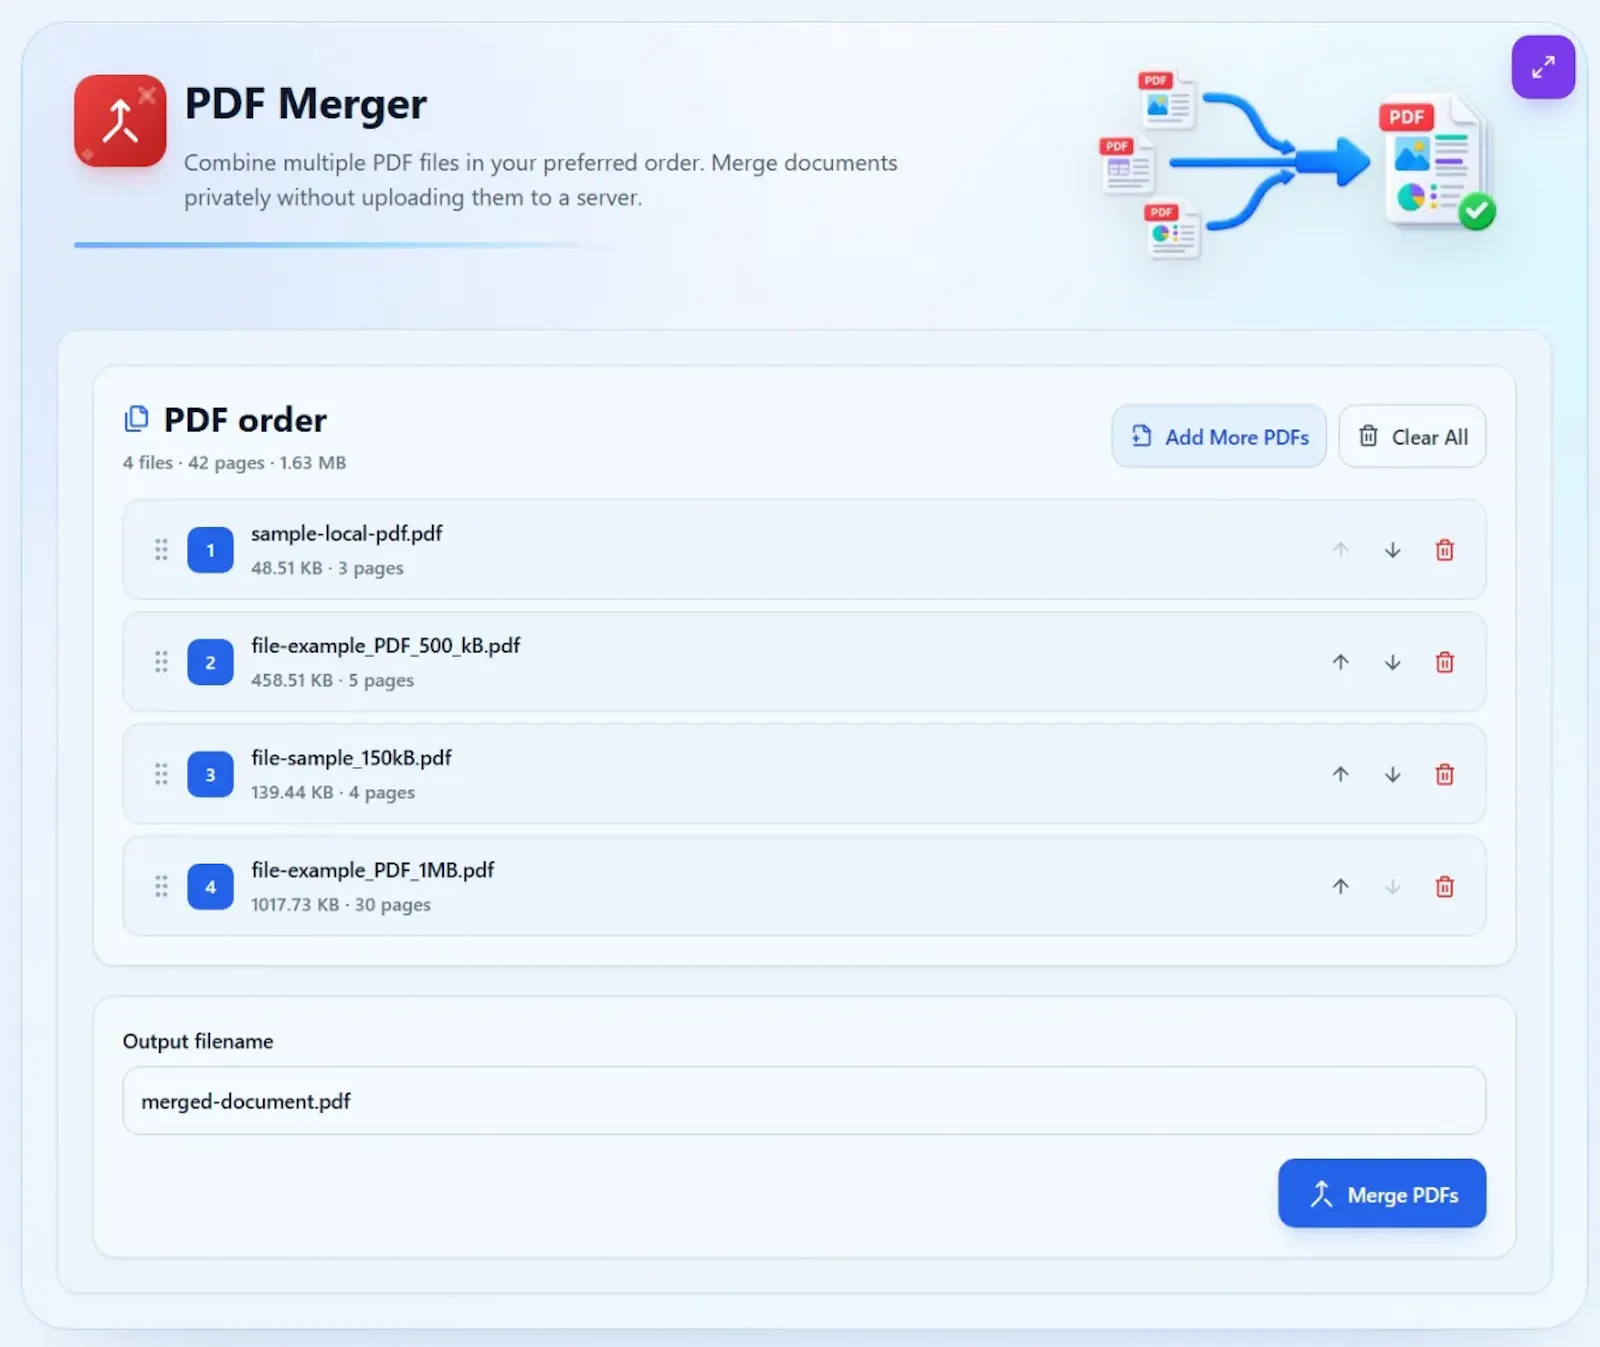
Task: Move file-example_PDF_1MB.pdf up
Action: click(1340, 886)
